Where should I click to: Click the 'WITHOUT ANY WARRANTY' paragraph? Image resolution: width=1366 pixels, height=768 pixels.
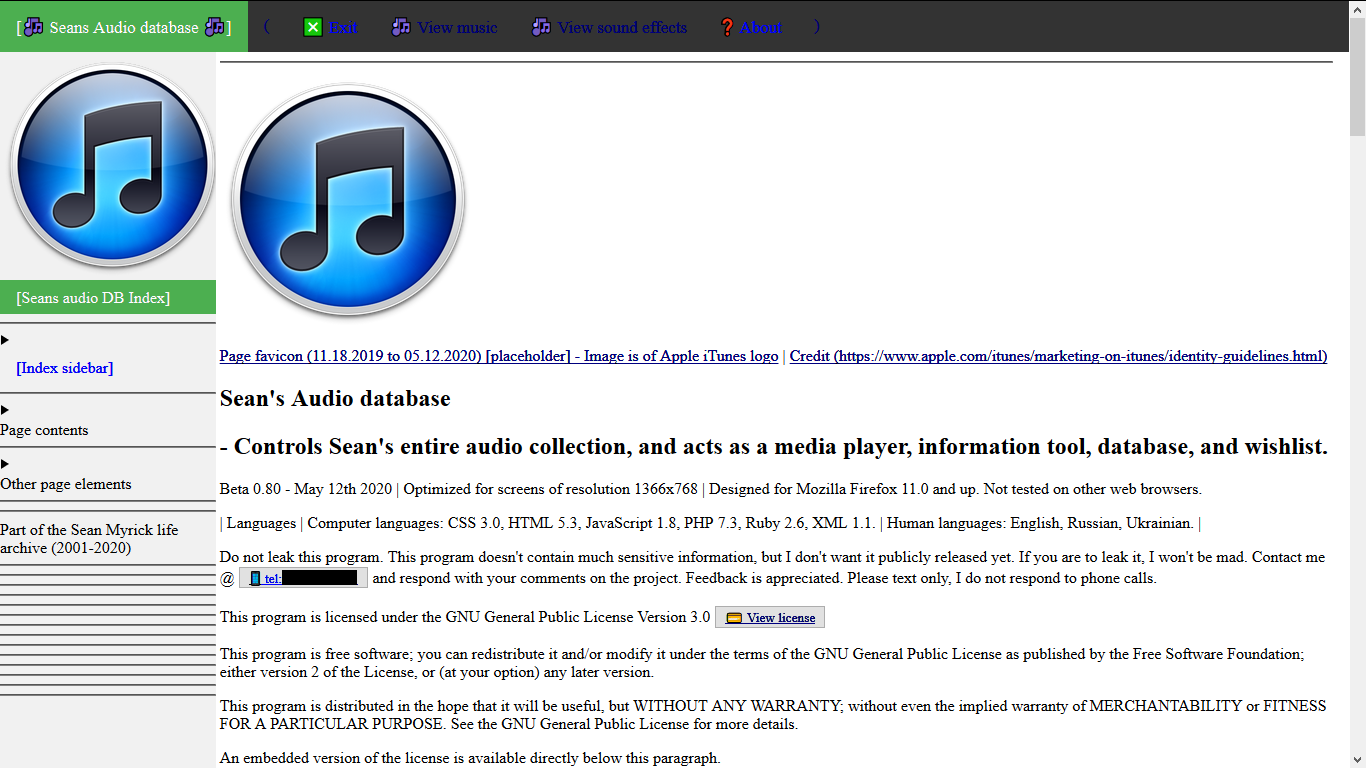(x=773, y=715)
